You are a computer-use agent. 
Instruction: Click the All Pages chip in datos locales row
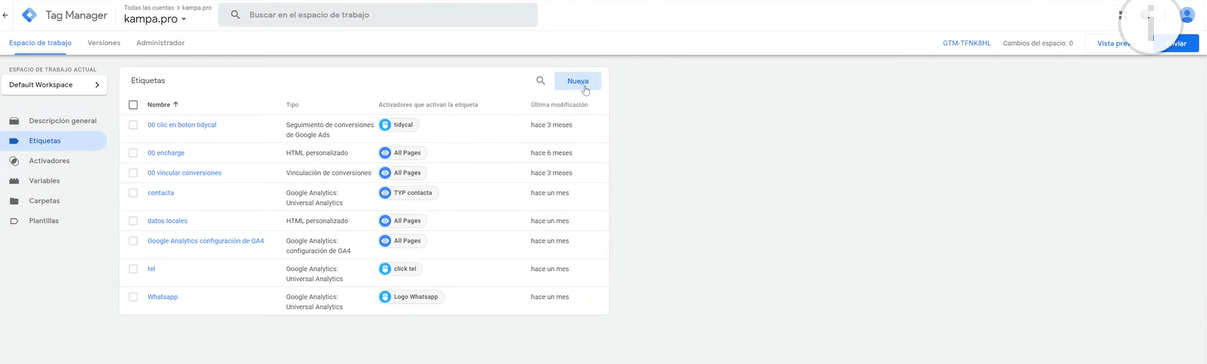pos(402,221)
